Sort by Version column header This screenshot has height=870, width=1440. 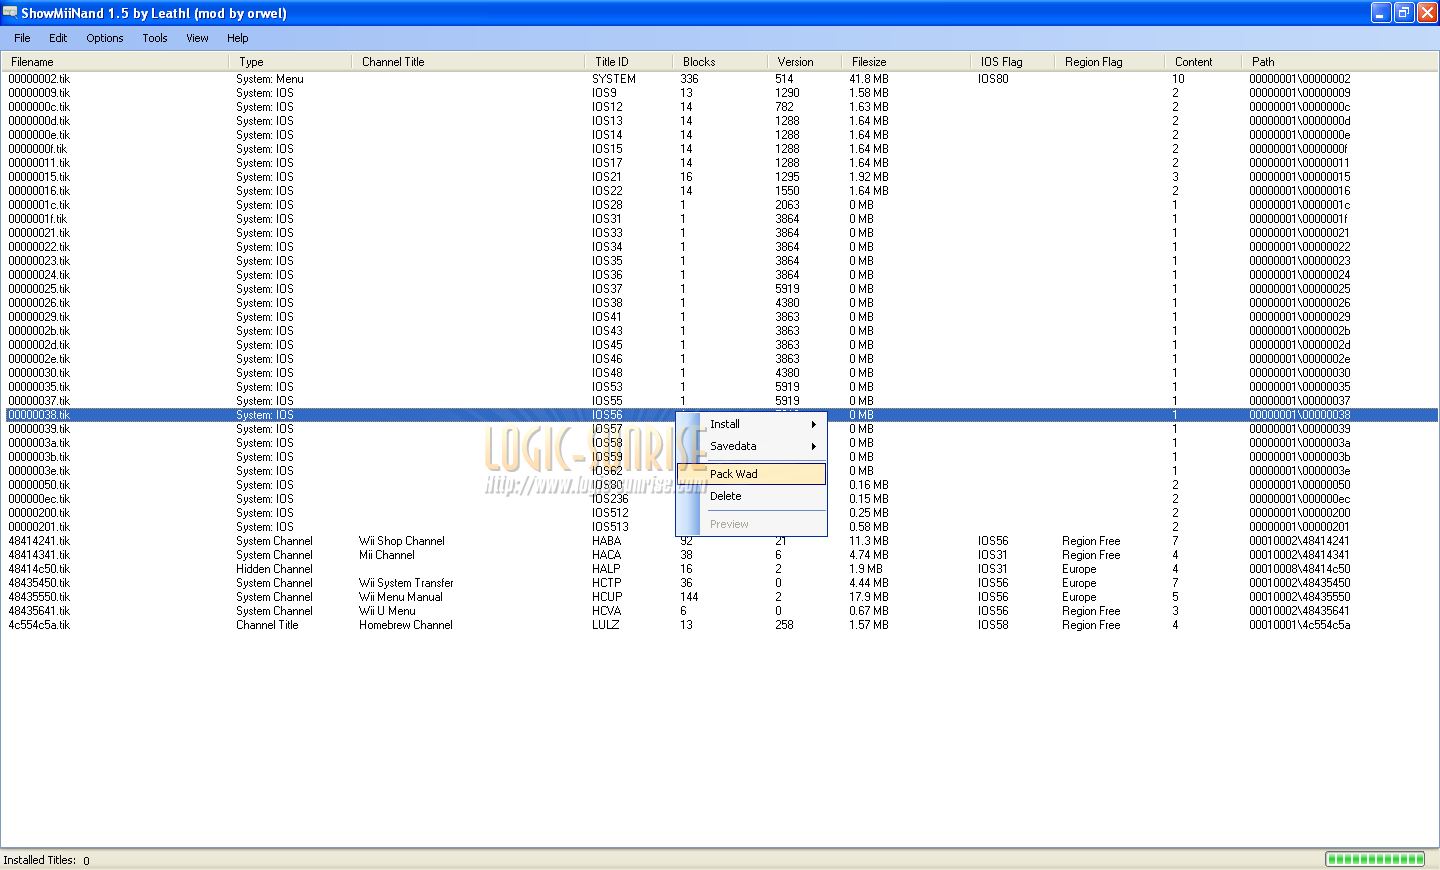click(x=804, y=62)
